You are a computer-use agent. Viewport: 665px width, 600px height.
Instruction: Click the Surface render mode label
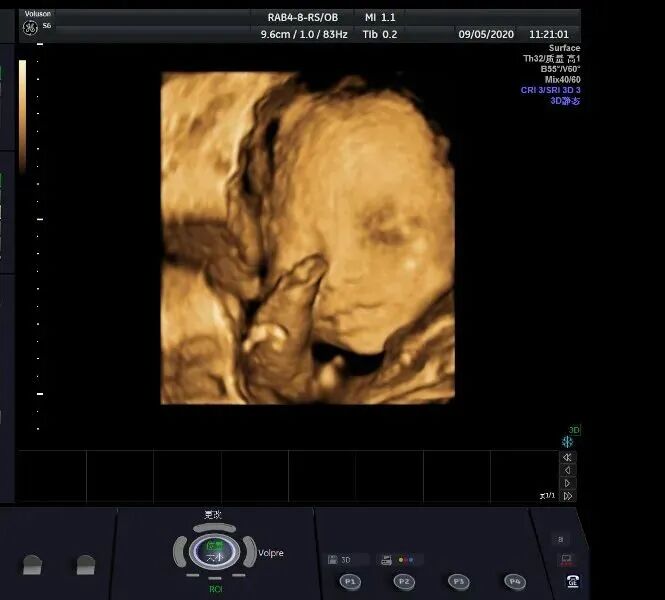coord(564,48)
